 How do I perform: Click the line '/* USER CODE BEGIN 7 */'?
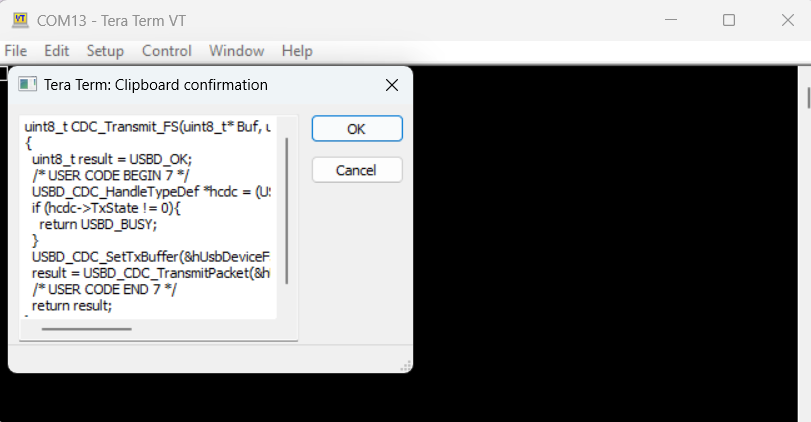click(x=111, y=176)
